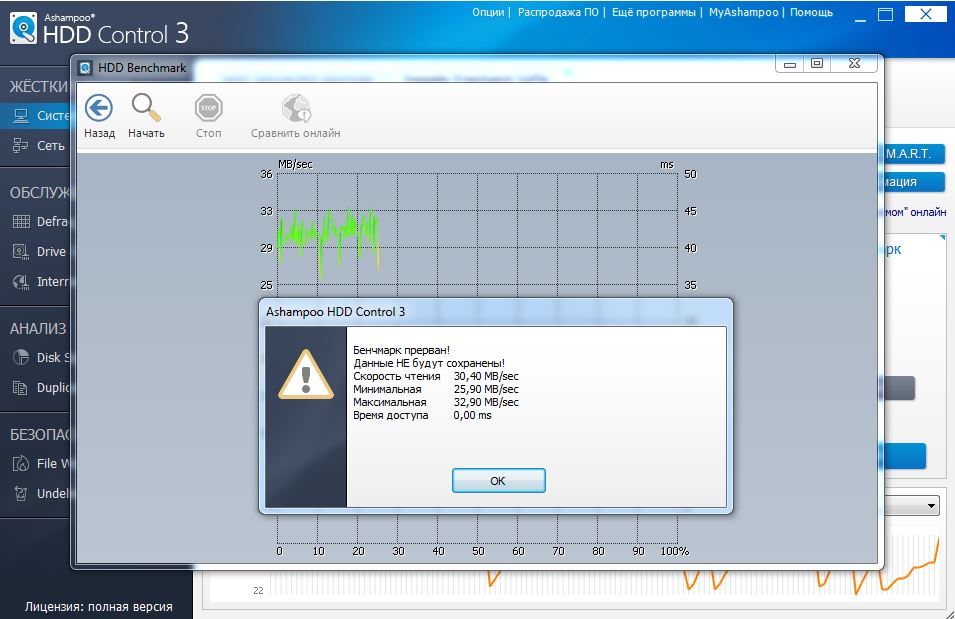Open Undeleter sidebar icon
Viewport: 955px width, 619px height.
[x=21, y=493]
